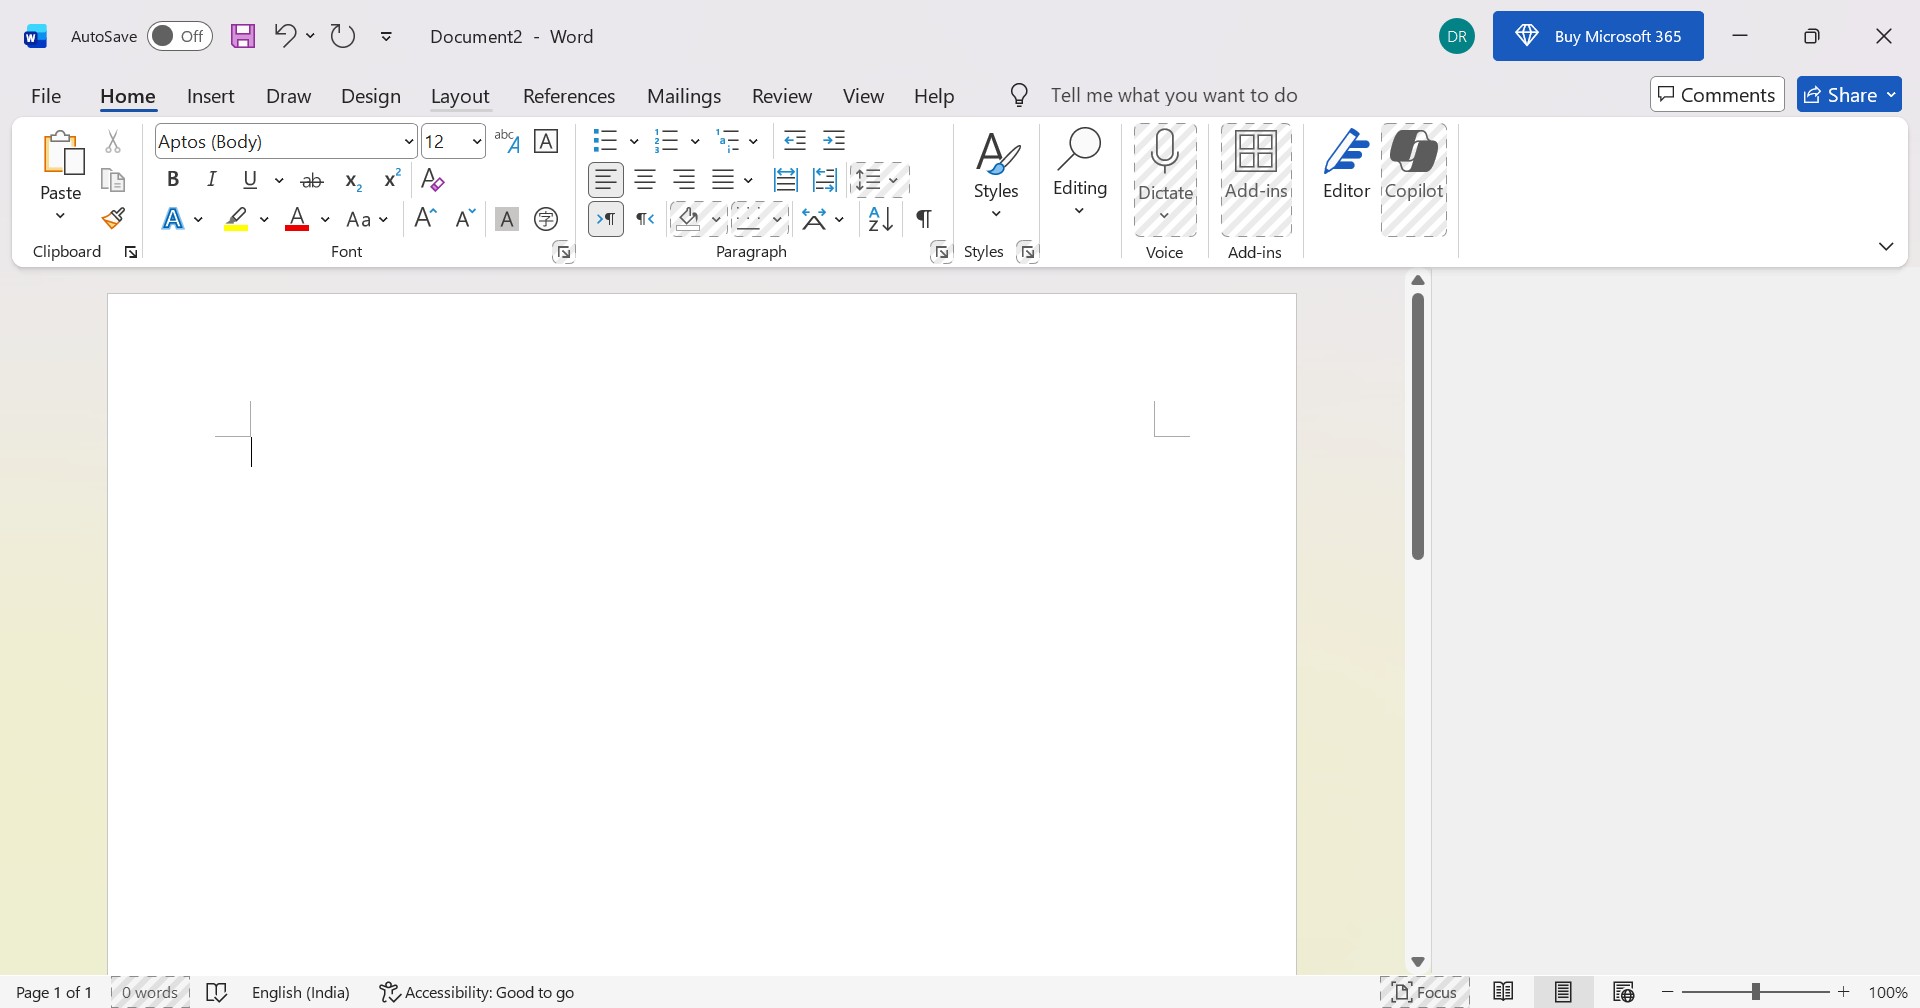Click the Increase Indent icon
Viewport: 1920px width, 1008px height.
(834, 141)
